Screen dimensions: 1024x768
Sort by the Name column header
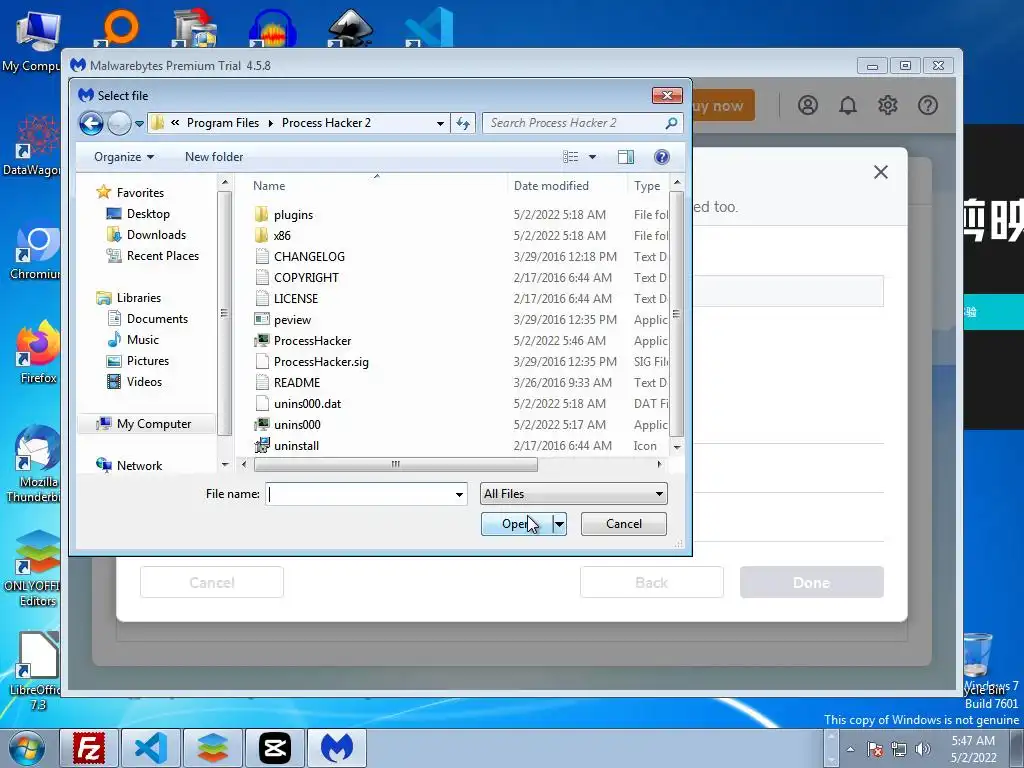[269, 186]
